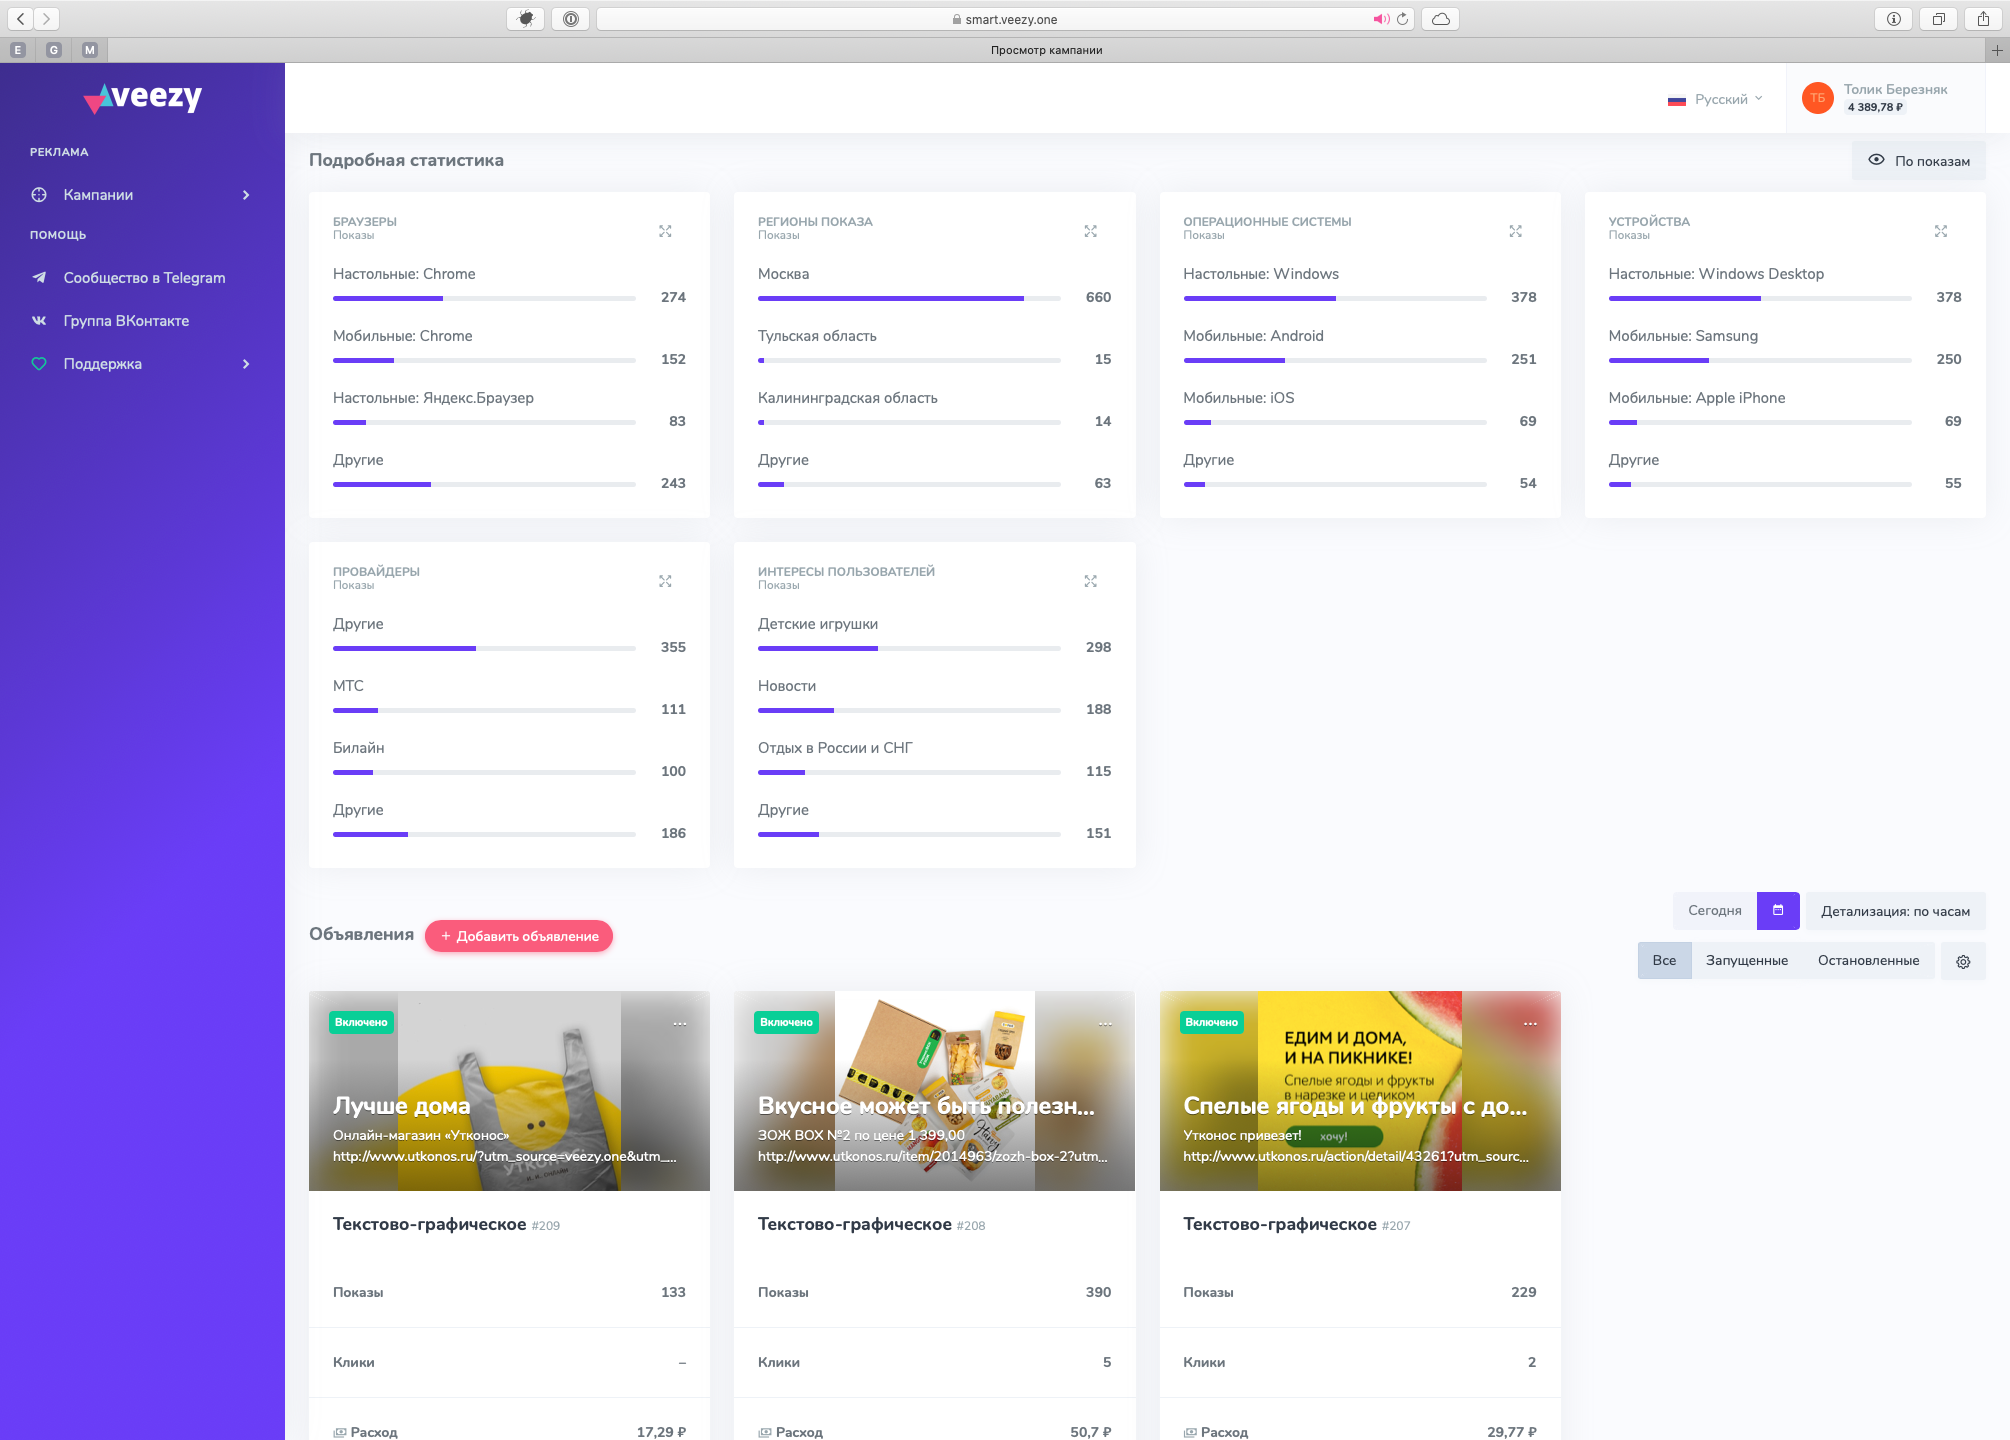Switch to Запущенные ads filter
2010x1440 pixels.
1746,960
